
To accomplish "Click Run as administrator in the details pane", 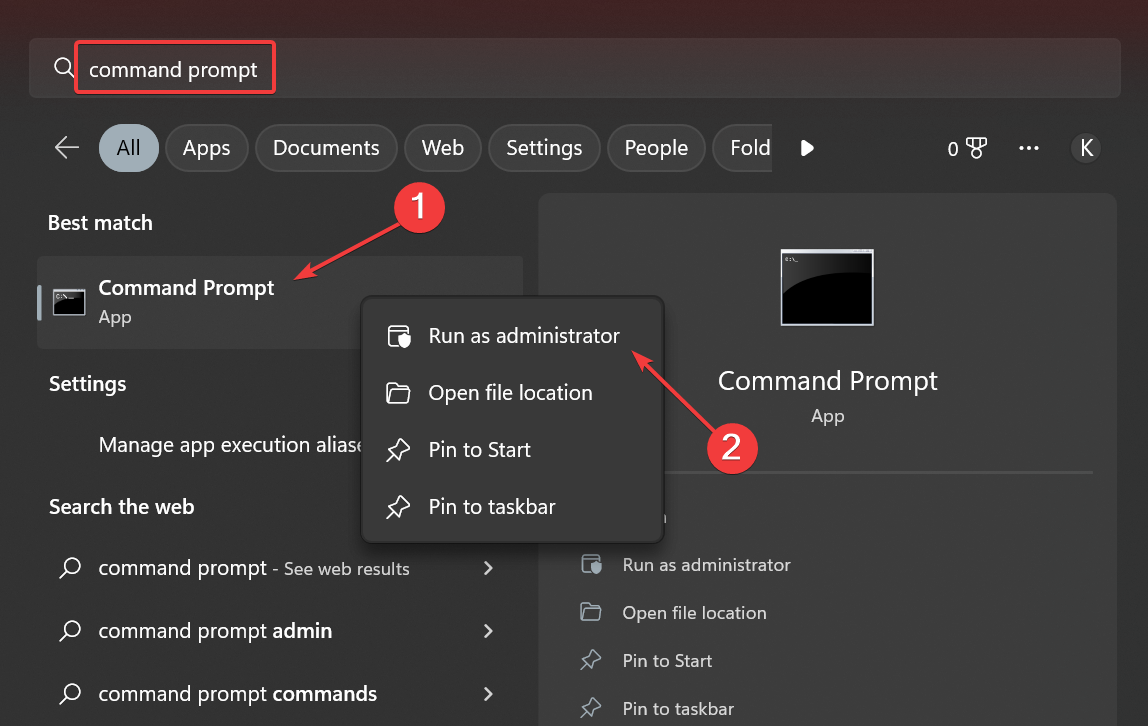I will tap(707, 565).
